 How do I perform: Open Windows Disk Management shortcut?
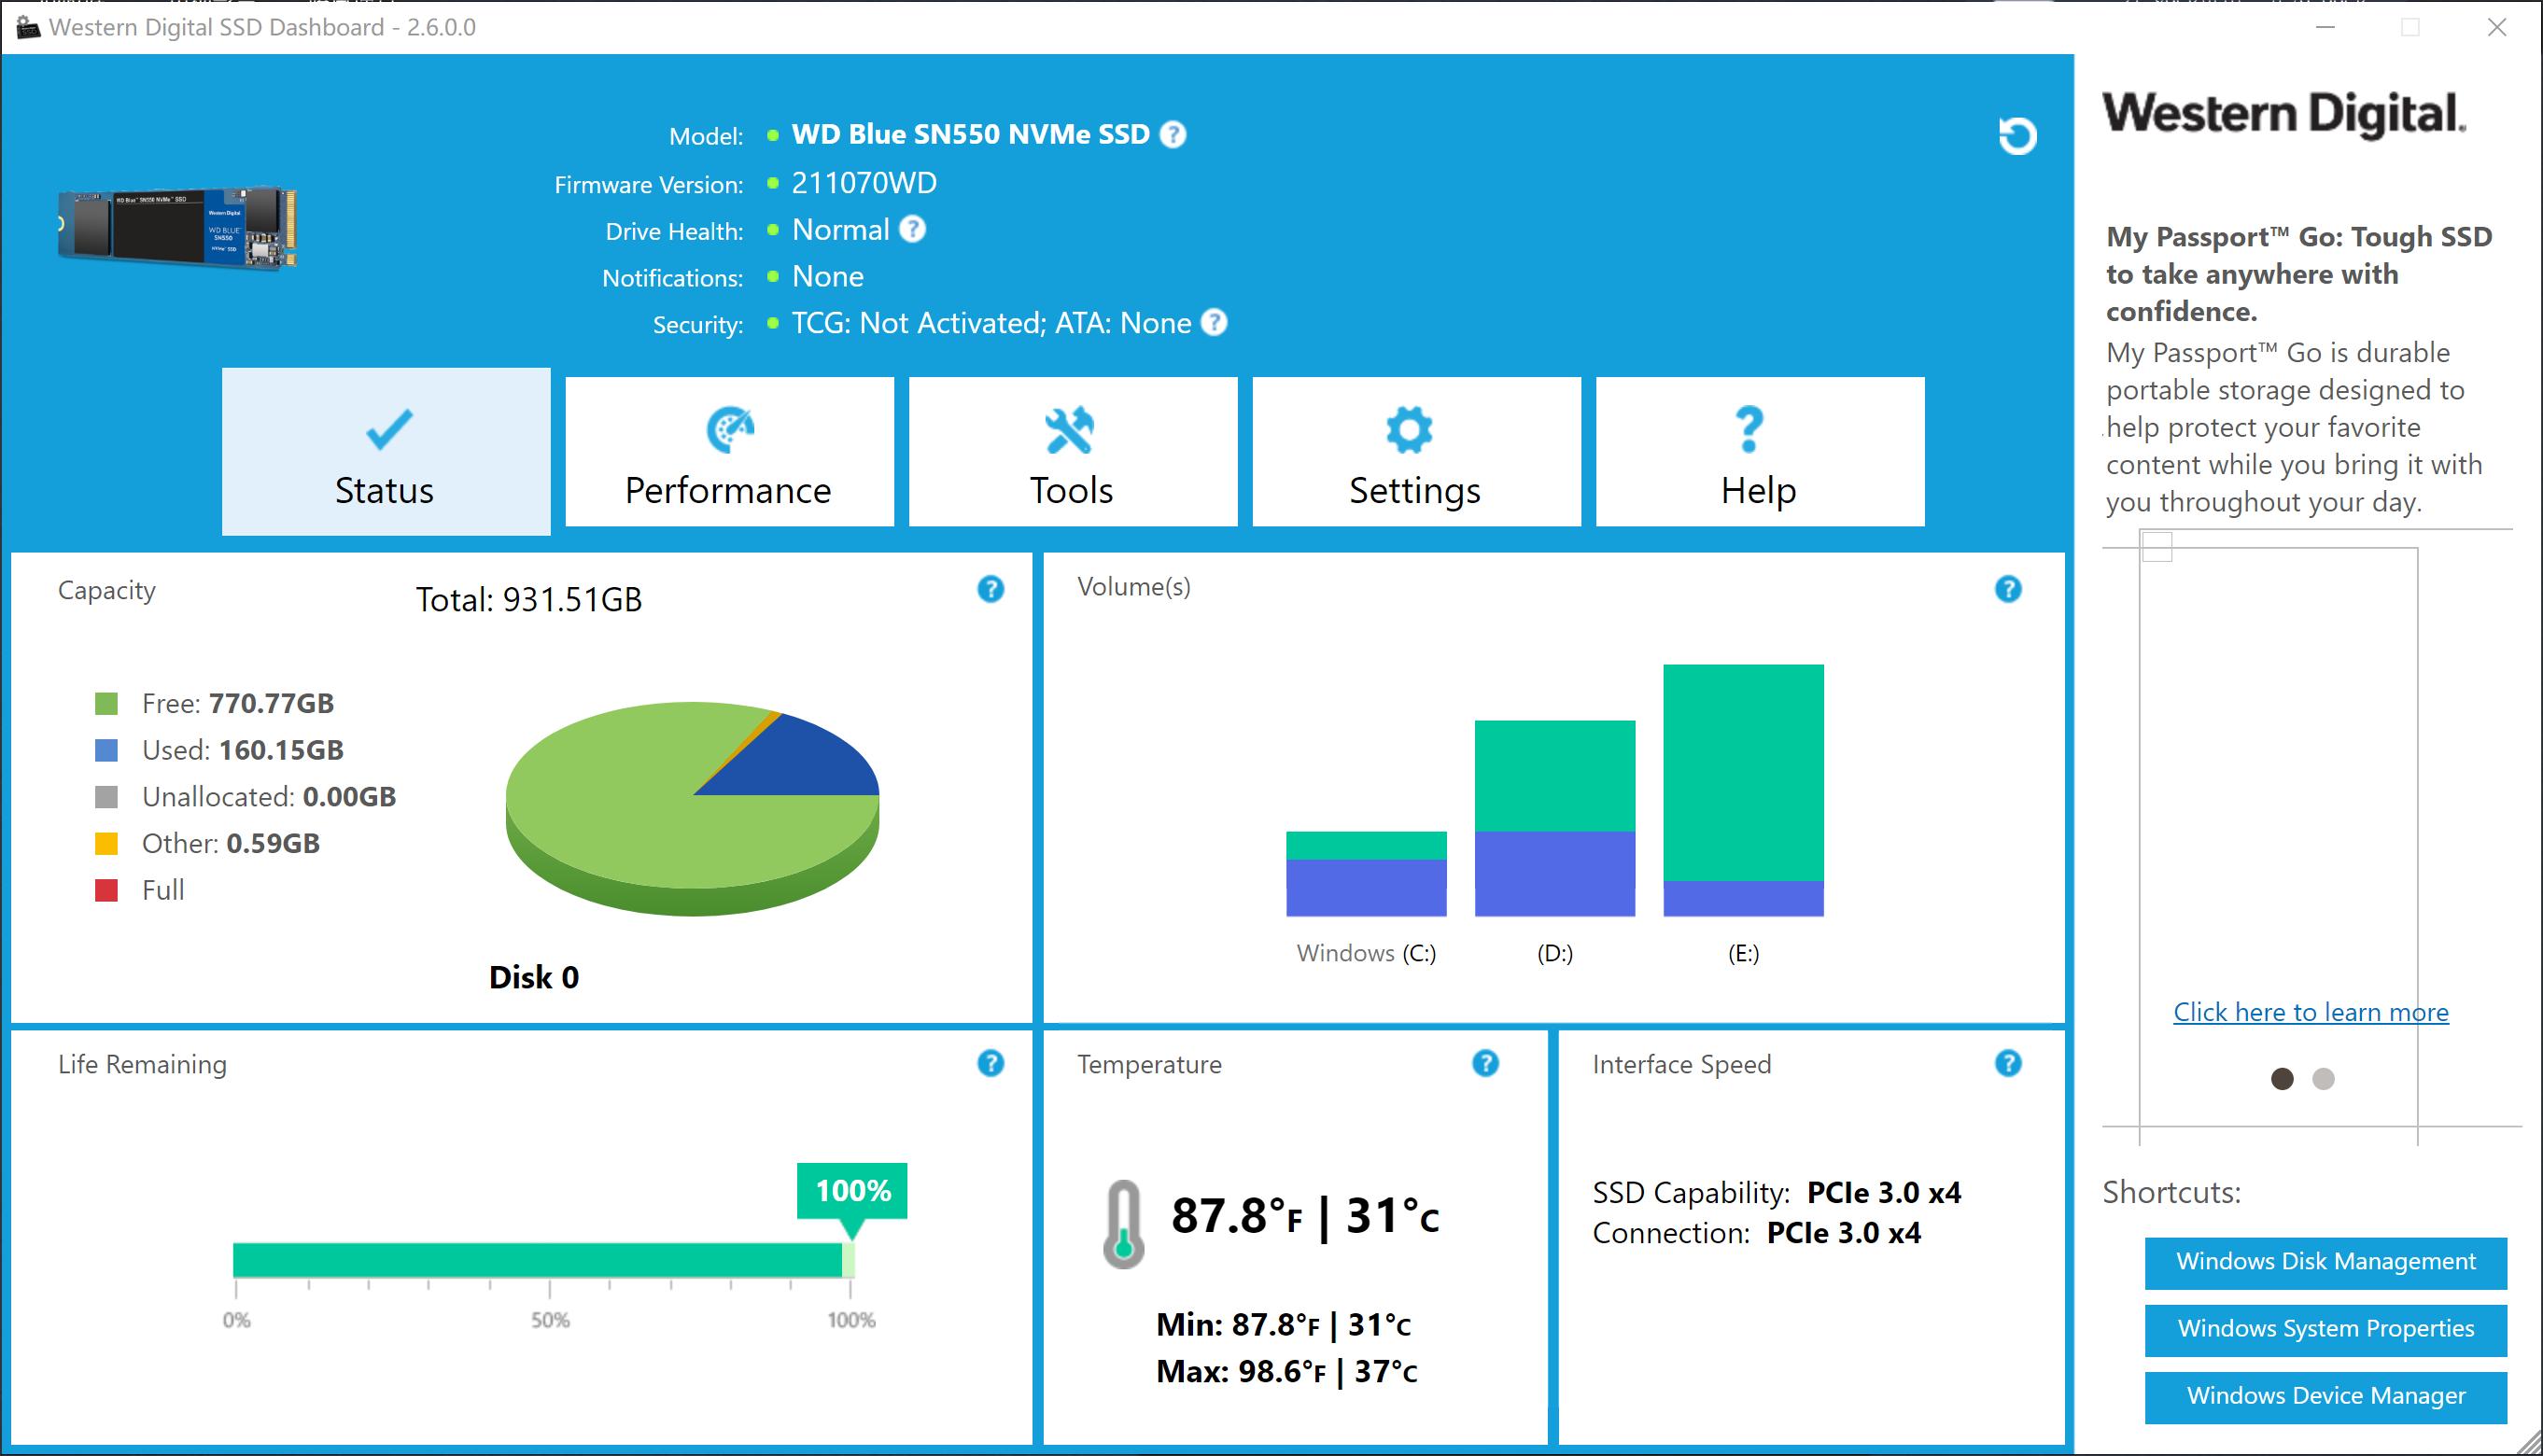[x=2325, y=1262]
